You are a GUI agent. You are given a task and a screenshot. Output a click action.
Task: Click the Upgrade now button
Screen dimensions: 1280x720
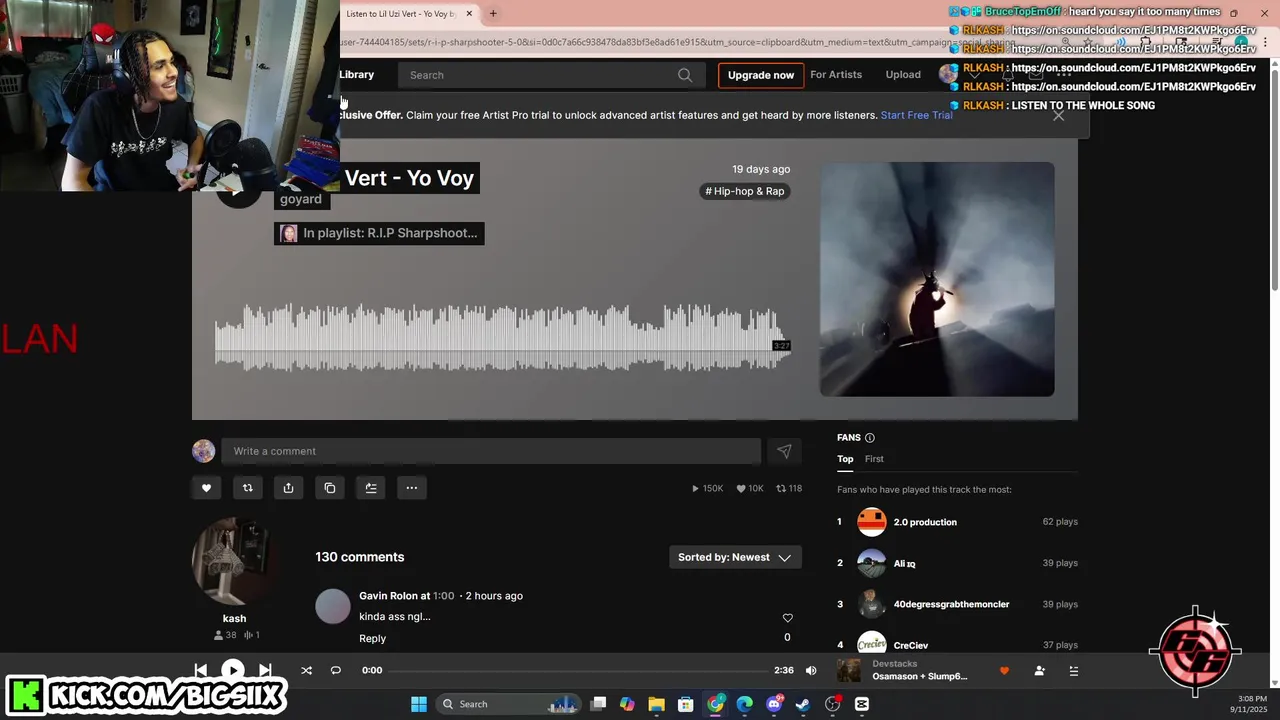[x=761, y=75]
